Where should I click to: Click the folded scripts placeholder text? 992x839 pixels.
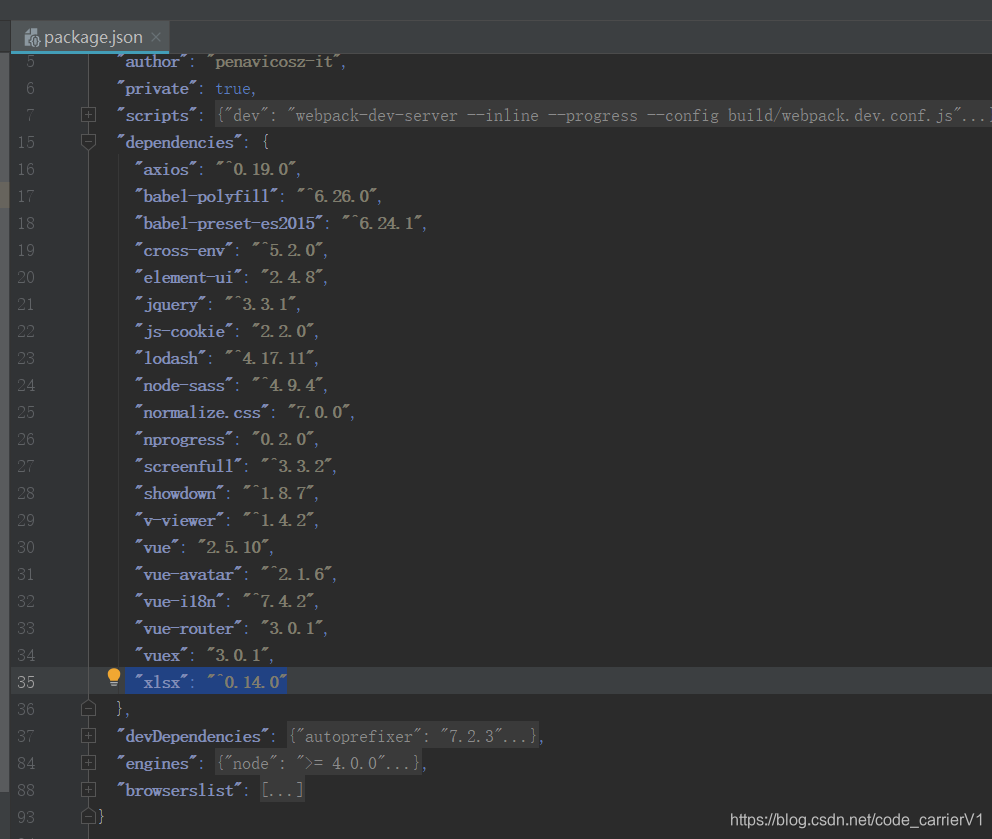tap(603, 115)
